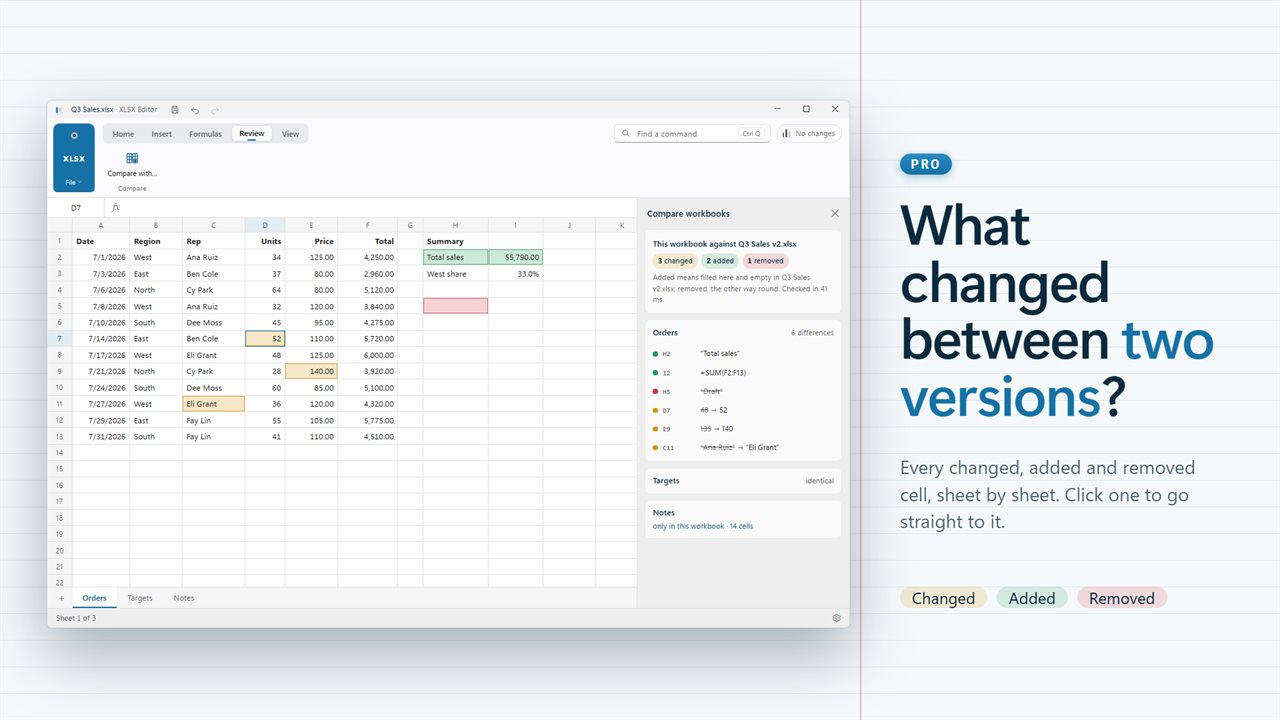This screenshot has width=1280, height=720.
Task: Open the XLSX File menu dropdown
Action: point(74,182)
